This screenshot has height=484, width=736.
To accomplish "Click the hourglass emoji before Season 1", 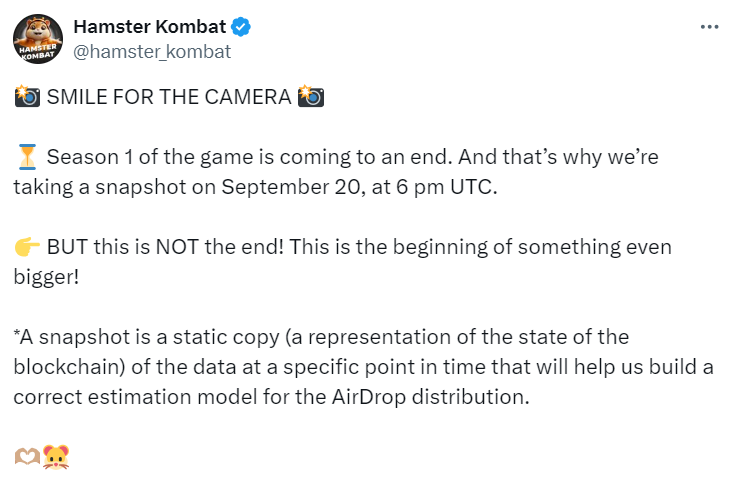I will tap(27, 157).
